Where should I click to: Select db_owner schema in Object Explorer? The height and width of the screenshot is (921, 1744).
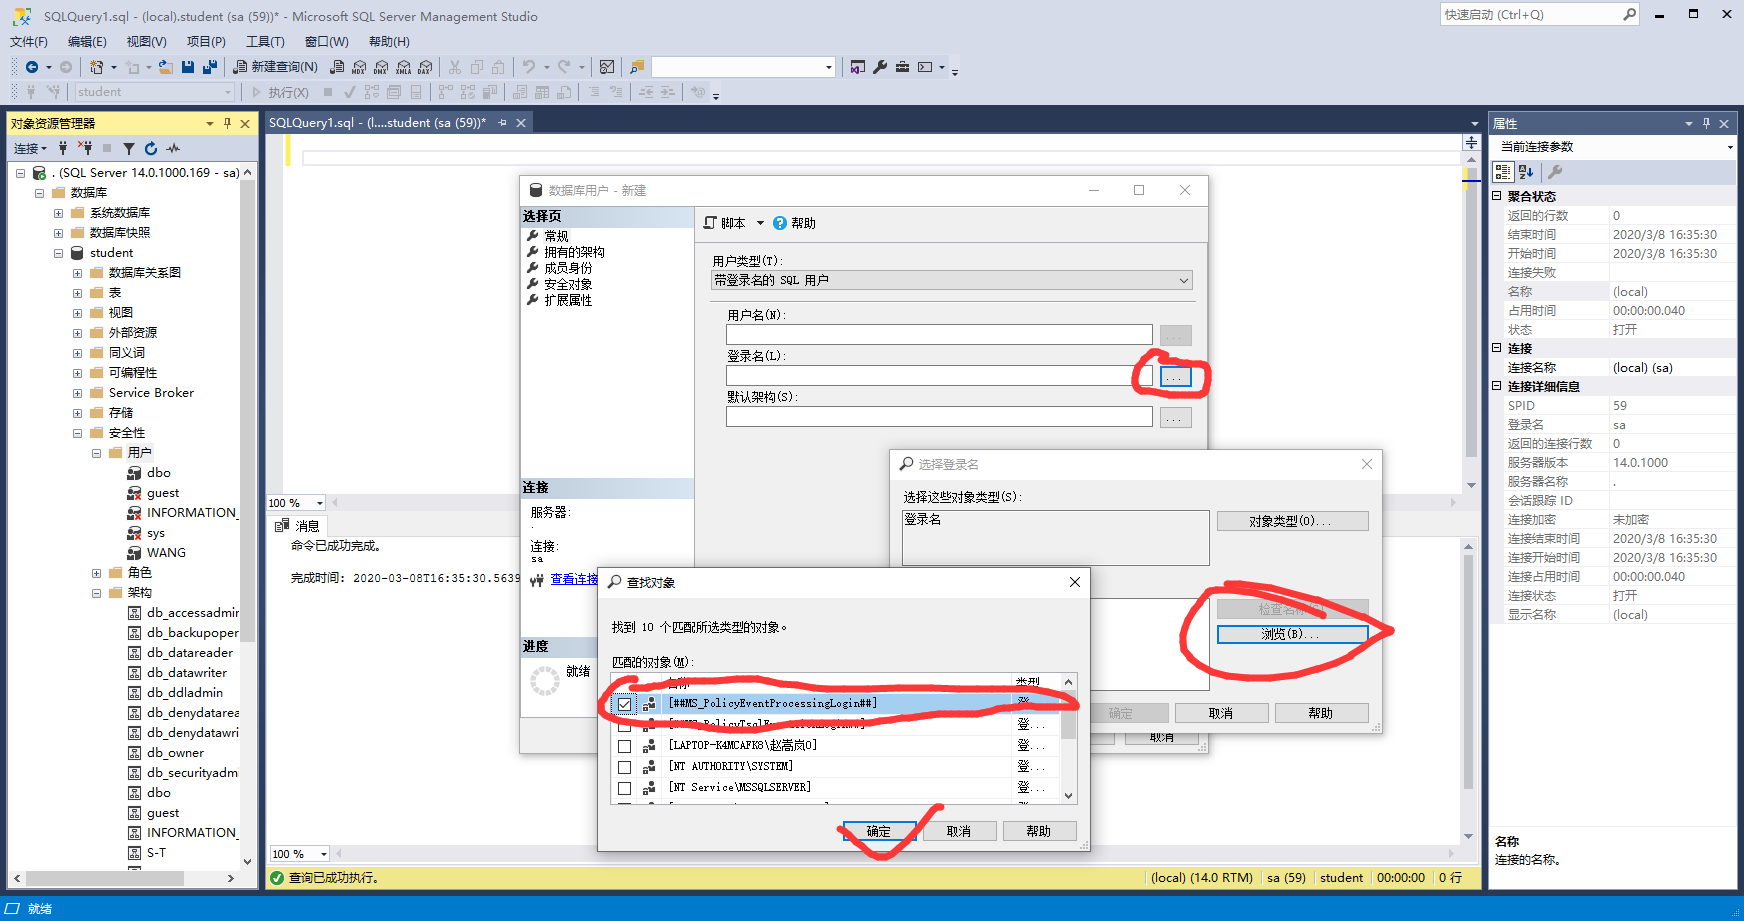tap(175, 753)
